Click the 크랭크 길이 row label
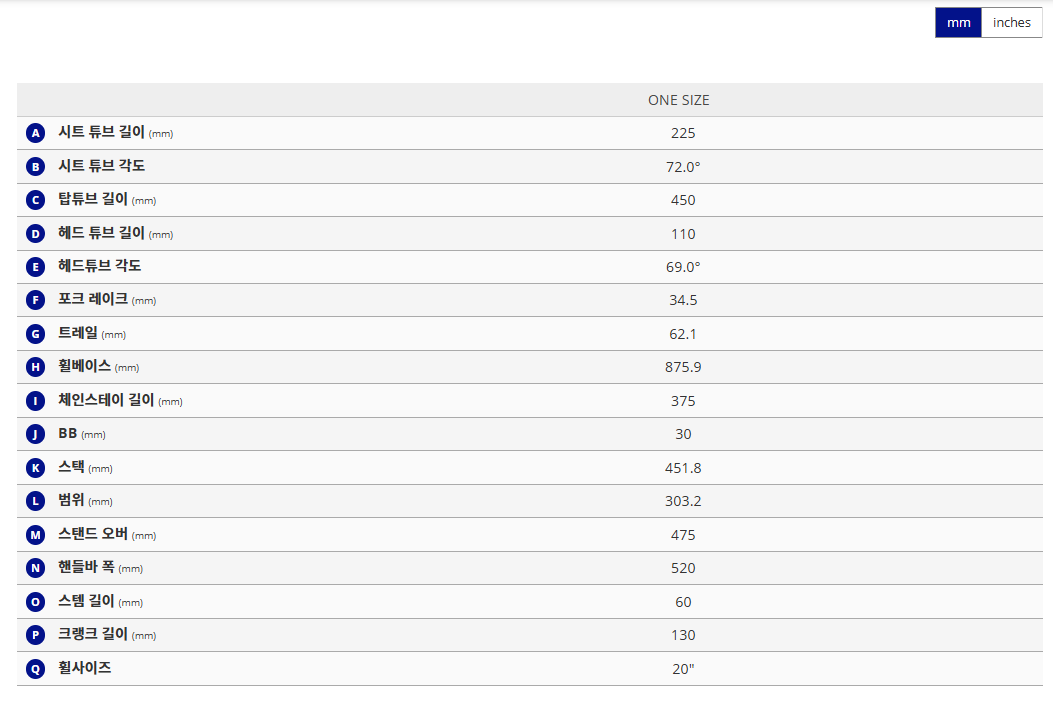 pyautogui.click(x=93, y=635)
